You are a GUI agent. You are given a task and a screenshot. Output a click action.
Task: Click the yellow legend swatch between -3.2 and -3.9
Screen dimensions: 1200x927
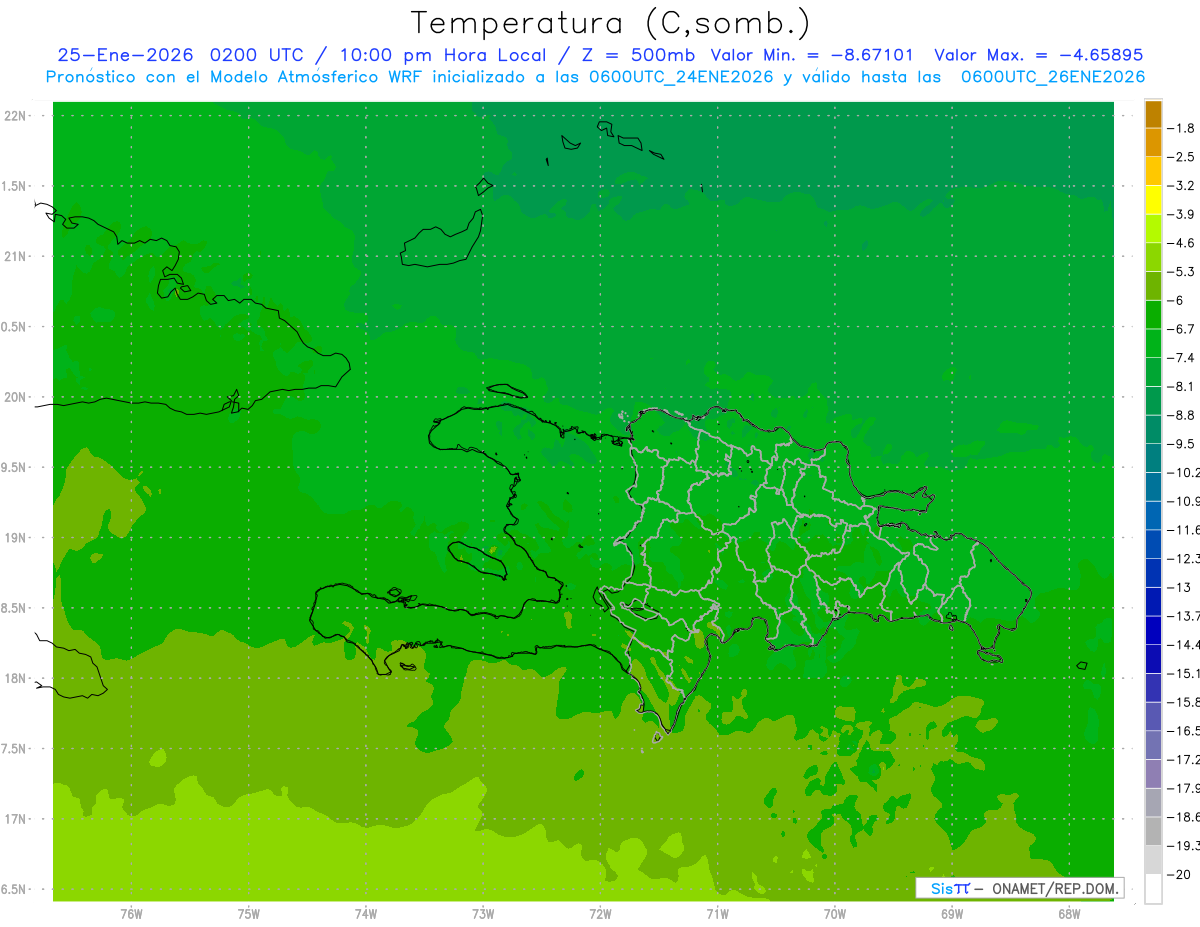[1153, 200]
